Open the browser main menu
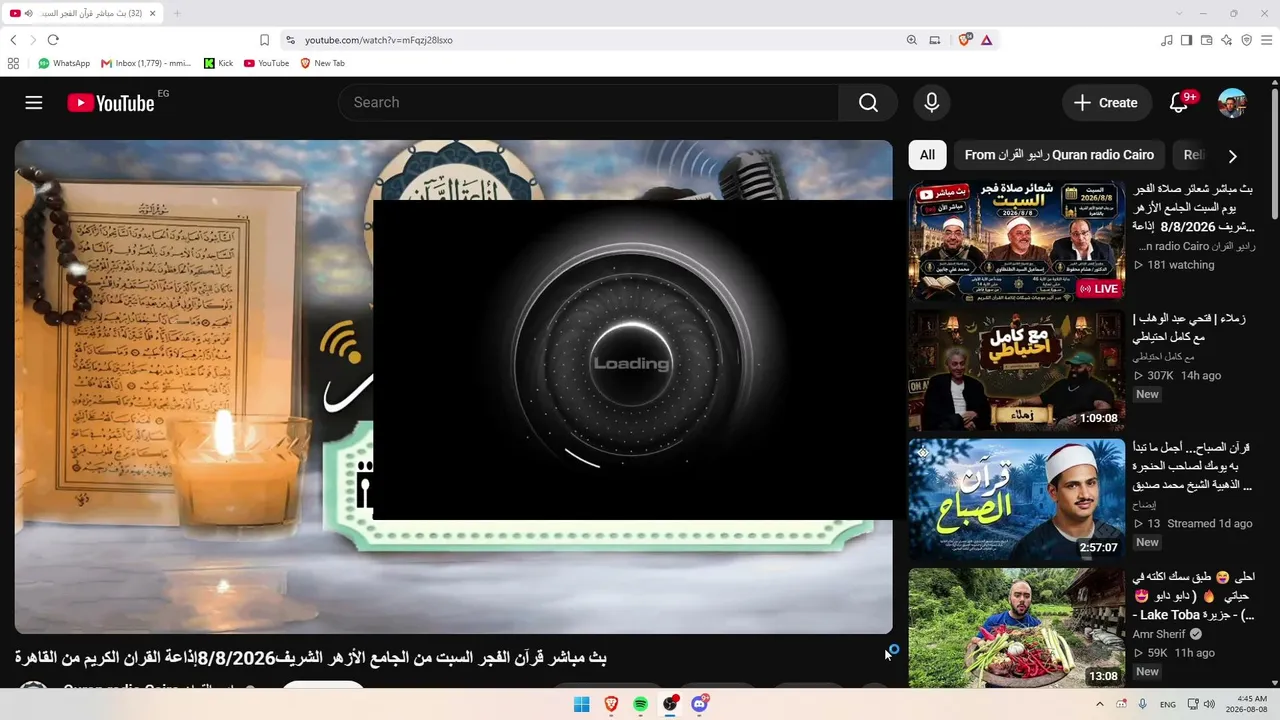Image resolution: width=1280 pixels, height=720 pixels. 1266,40
